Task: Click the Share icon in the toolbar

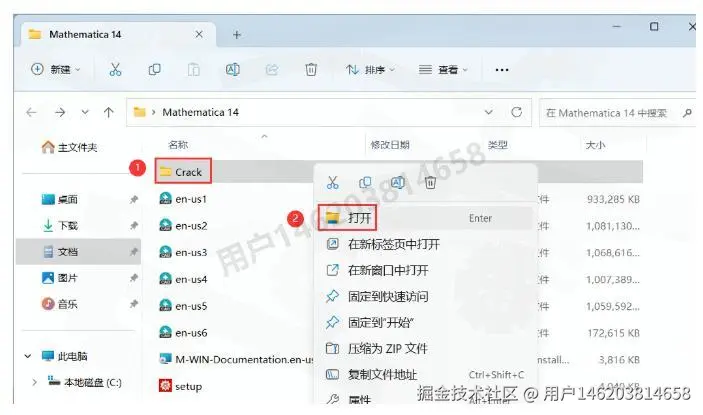Action: pyautogui.click(x=272, y=69)
